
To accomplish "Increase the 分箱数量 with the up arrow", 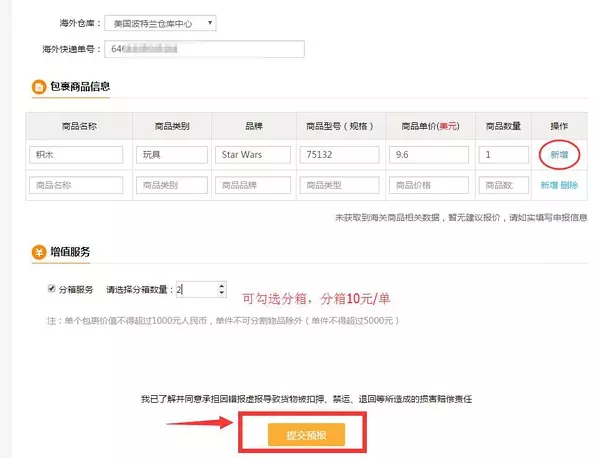I will pyautogui.click(x=222, y=286).
